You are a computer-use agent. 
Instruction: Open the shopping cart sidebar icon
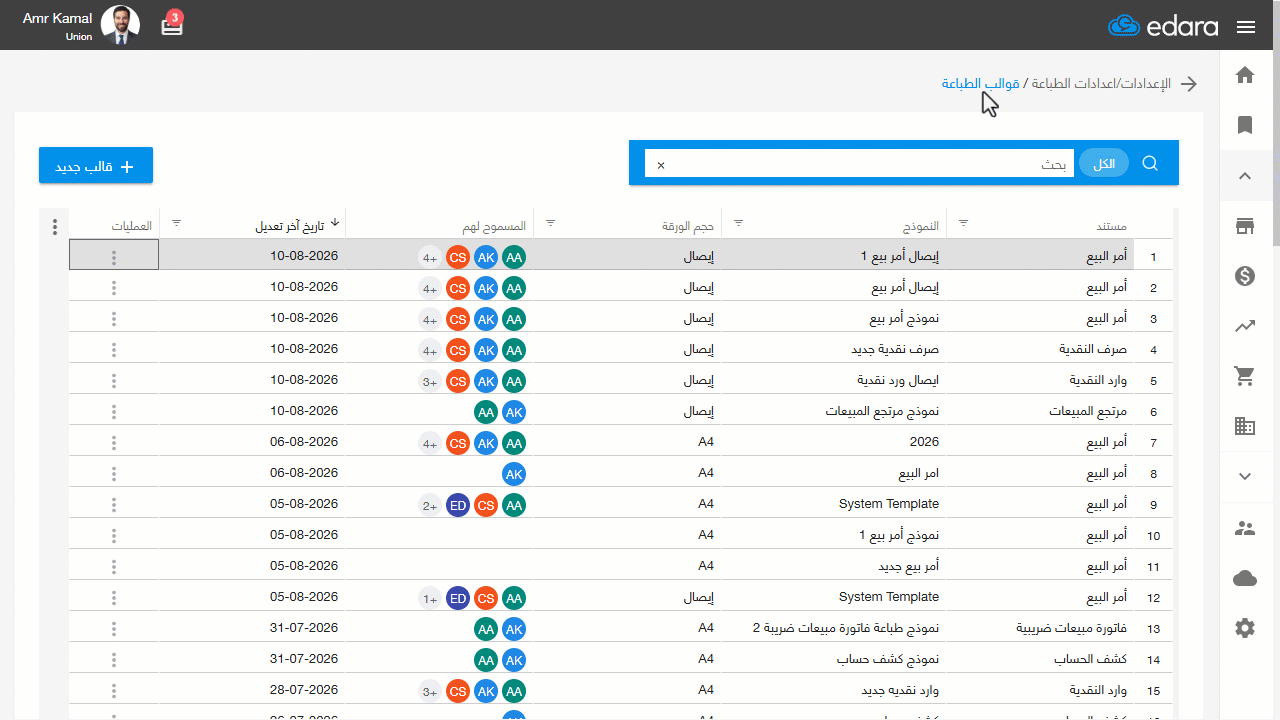coord(1245,376)
